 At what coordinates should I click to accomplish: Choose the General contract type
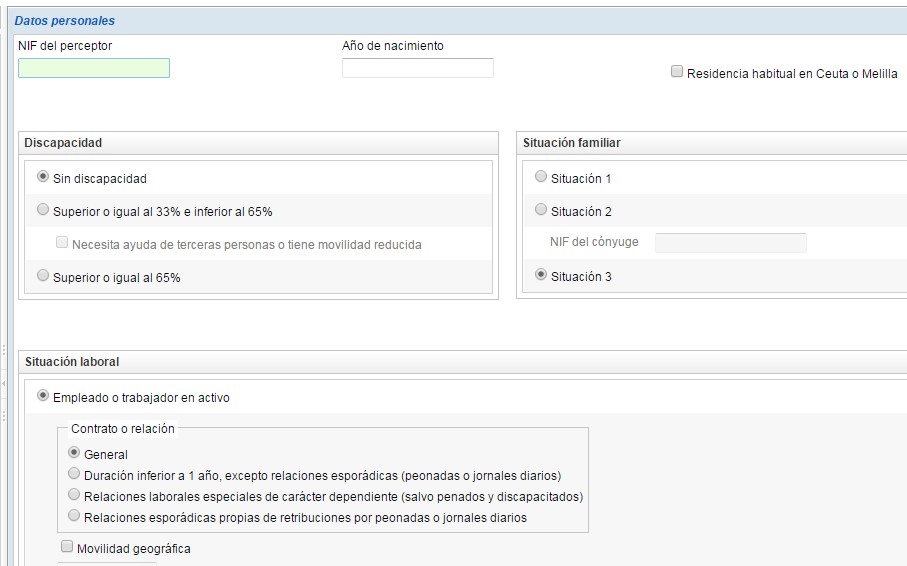74,453
